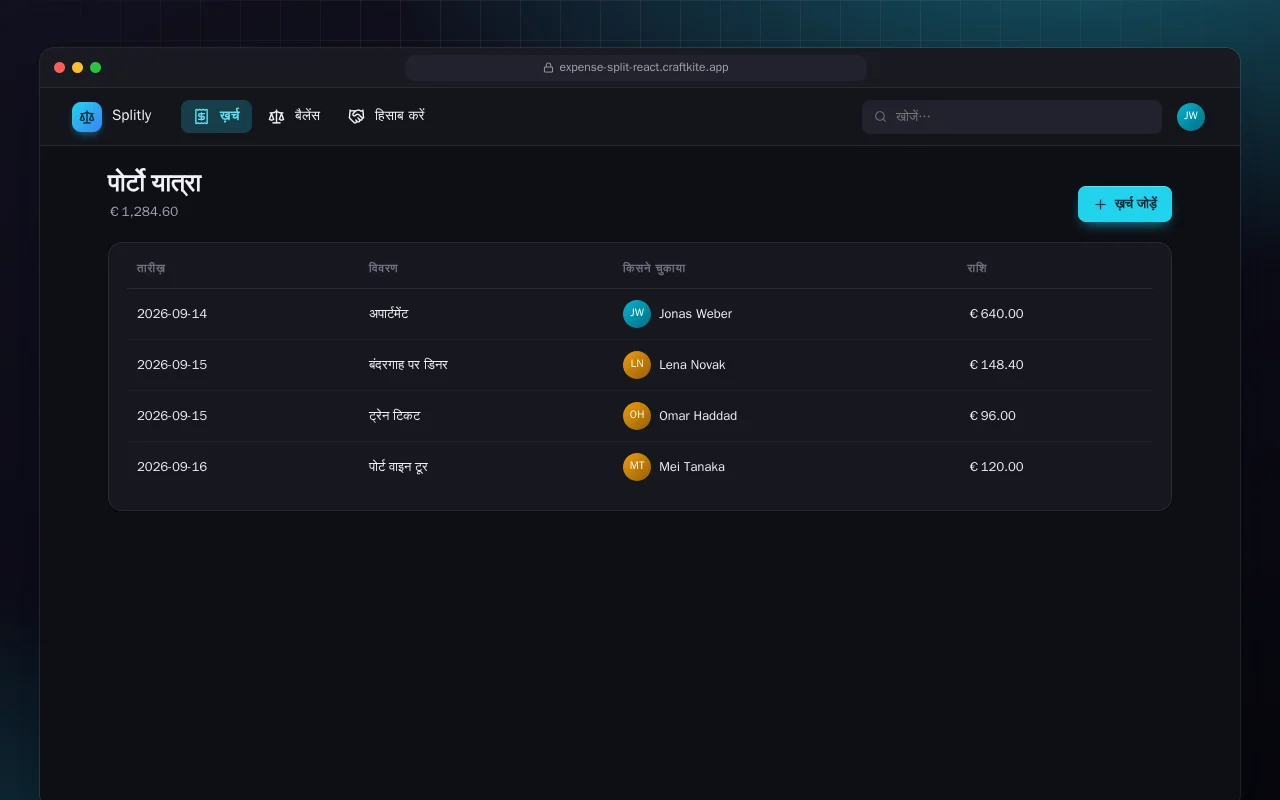
Task: Click the € 148.40 amount cell
Action: 996,365
